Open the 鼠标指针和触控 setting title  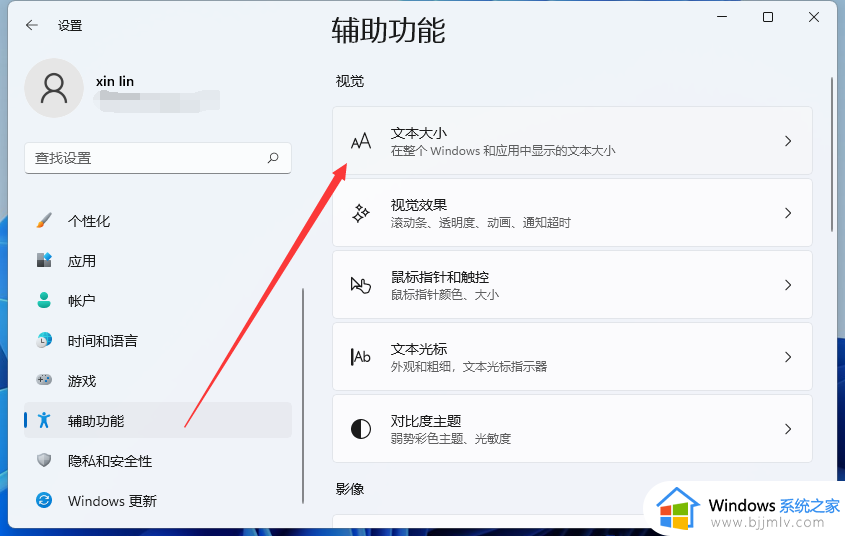coord(440,277)
